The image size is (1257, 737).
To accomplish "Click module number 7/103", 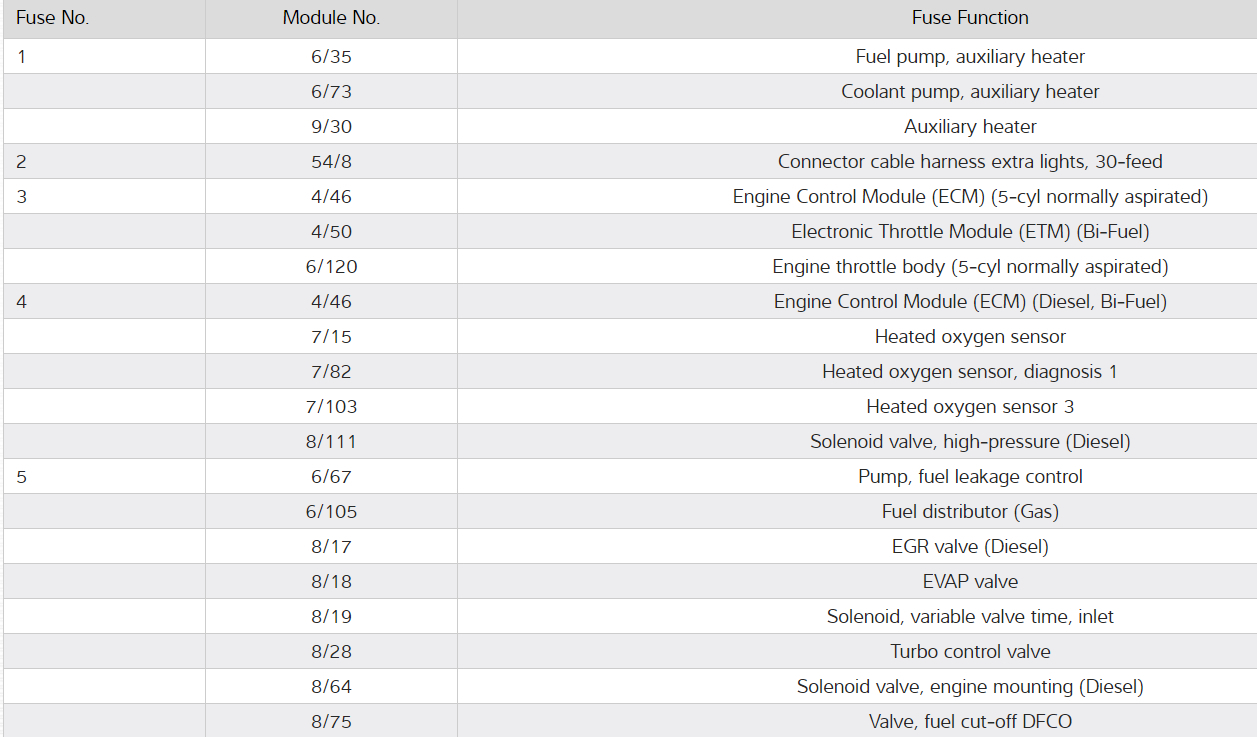I will (331, 407).
